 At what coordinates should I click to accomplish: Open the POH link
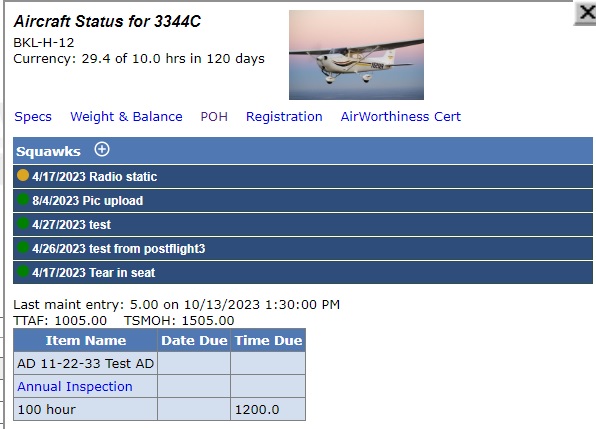click(x=214, y=117)
